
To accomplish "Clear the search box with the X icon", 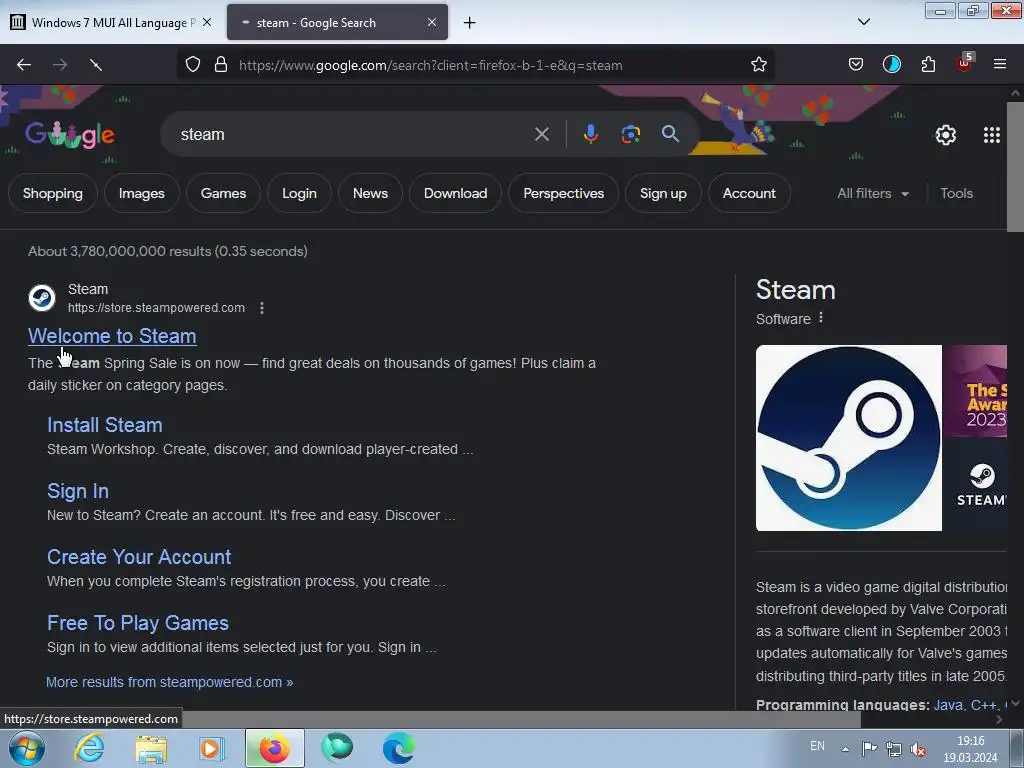I will point(541,135).
